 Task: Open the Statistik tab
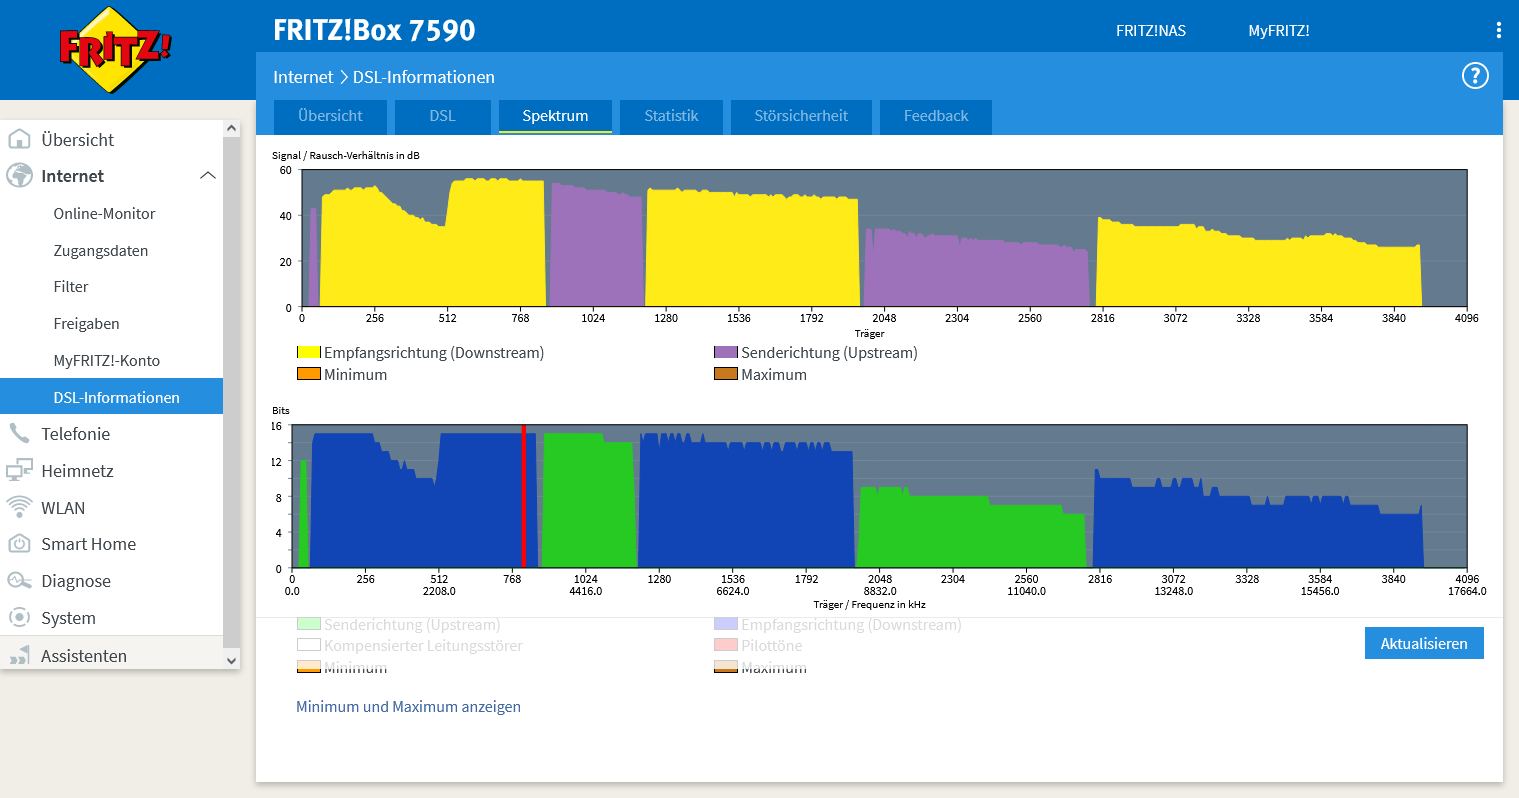(671, 116)
